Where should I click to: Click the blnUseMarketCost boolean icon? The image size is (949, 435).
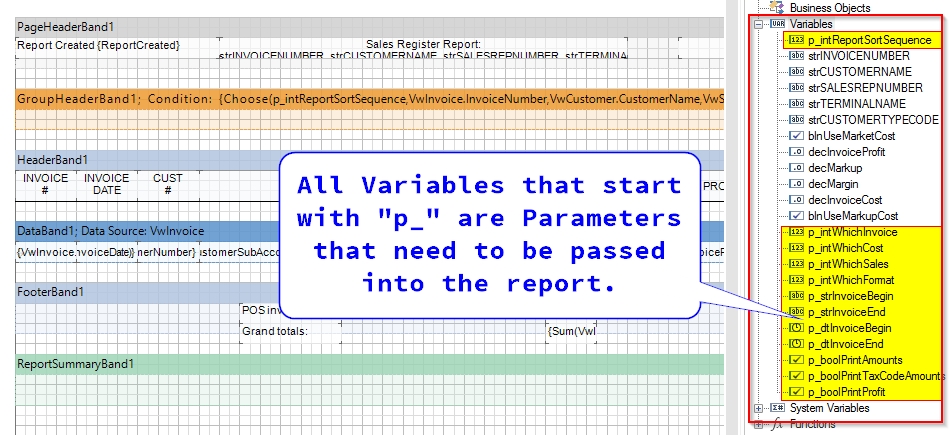click(797, 136)
